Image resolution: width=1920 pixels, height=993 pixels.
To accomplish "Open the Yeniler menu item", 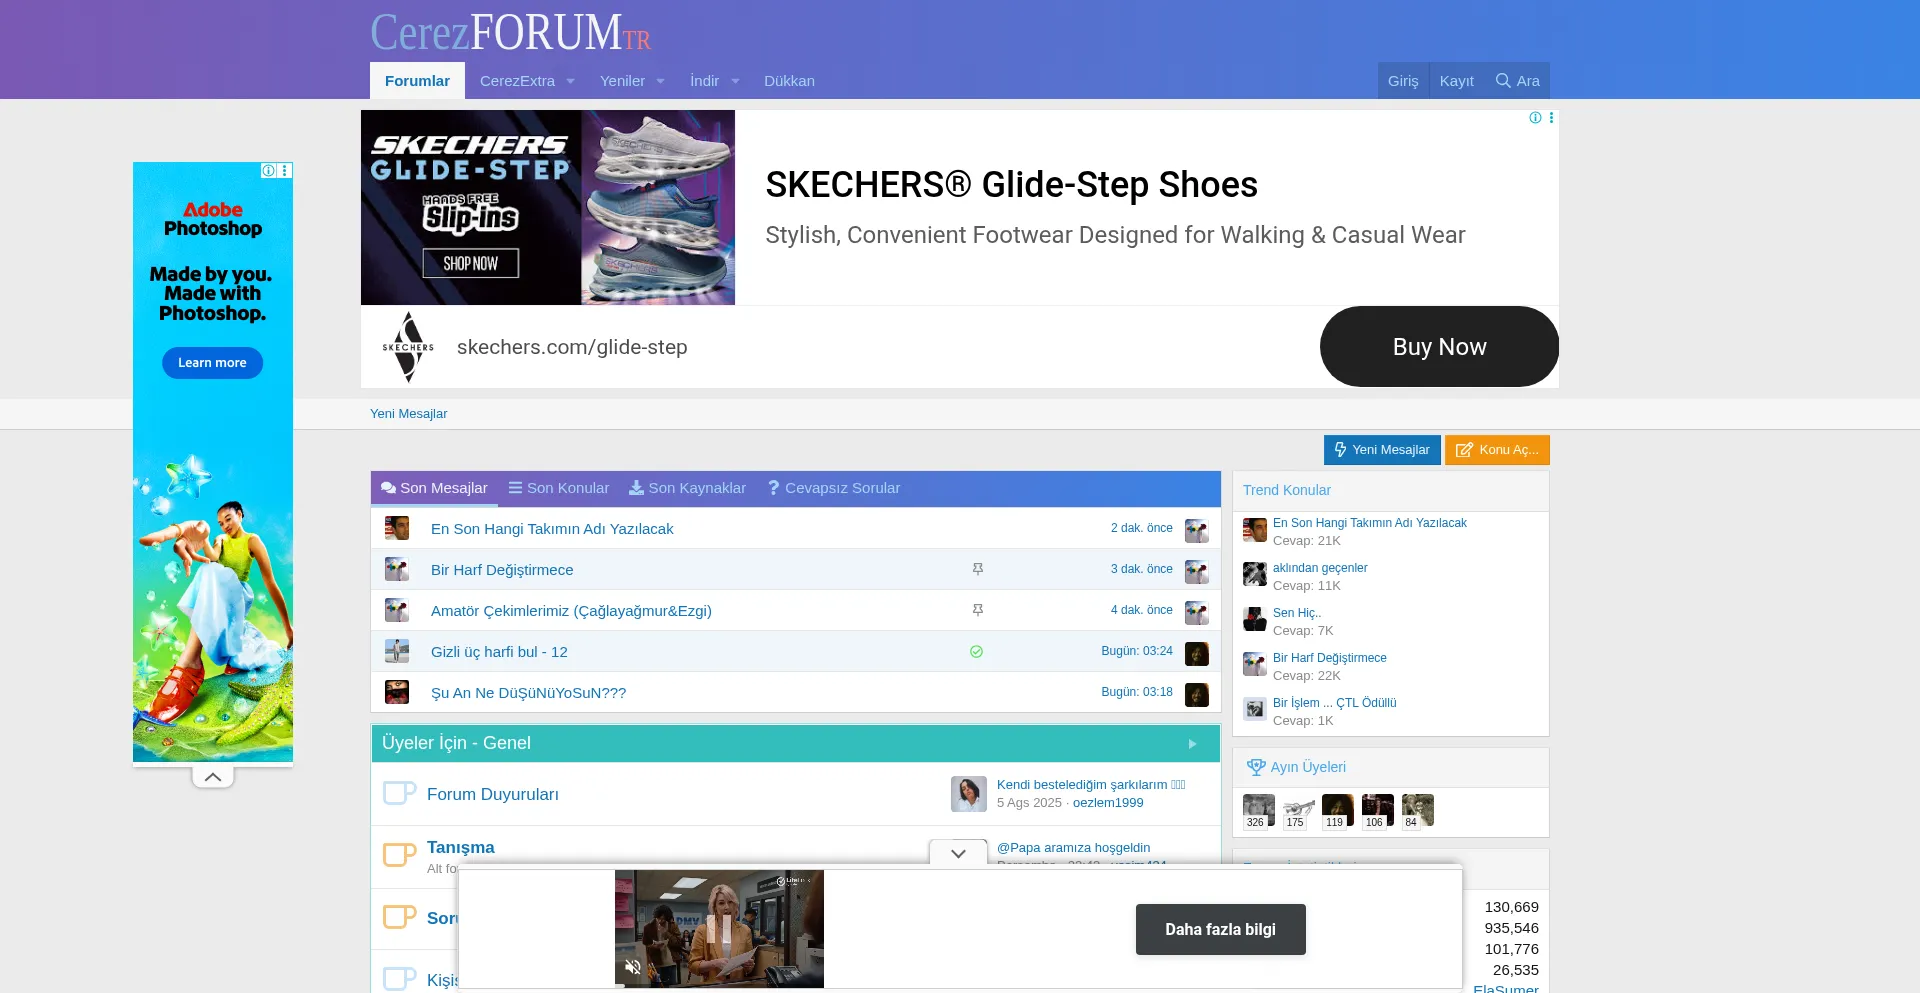I will tap(622, 81).
